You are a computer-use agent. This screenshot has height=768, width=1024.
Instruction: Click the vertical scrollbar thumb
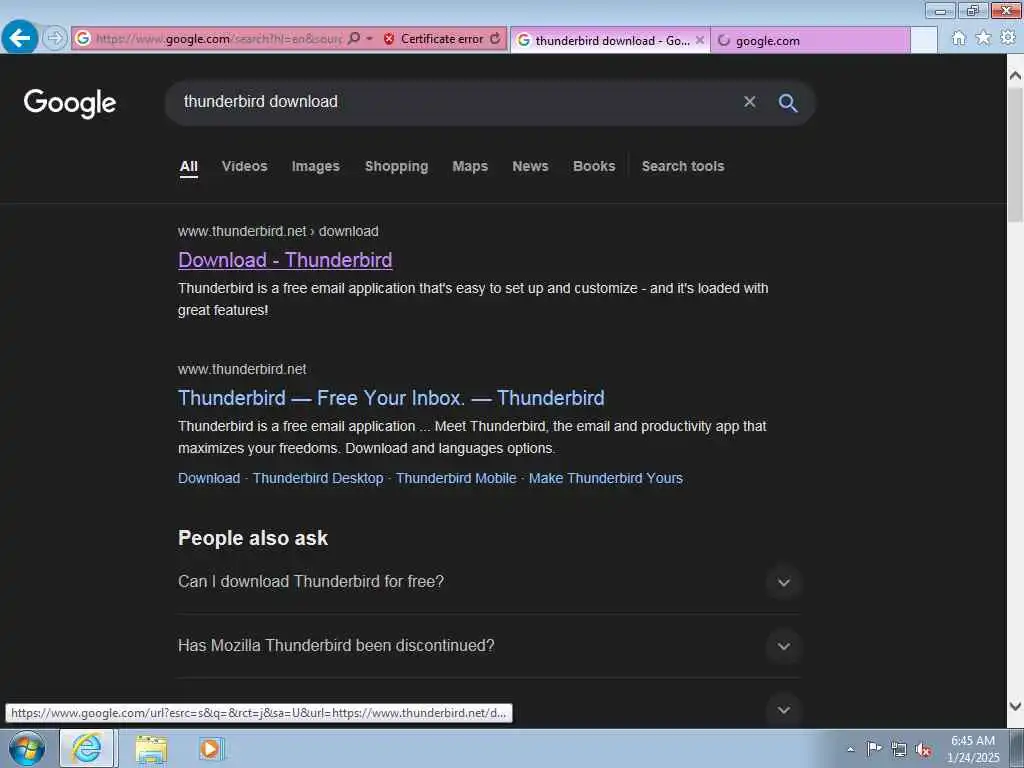click(x=1015, y=155)
